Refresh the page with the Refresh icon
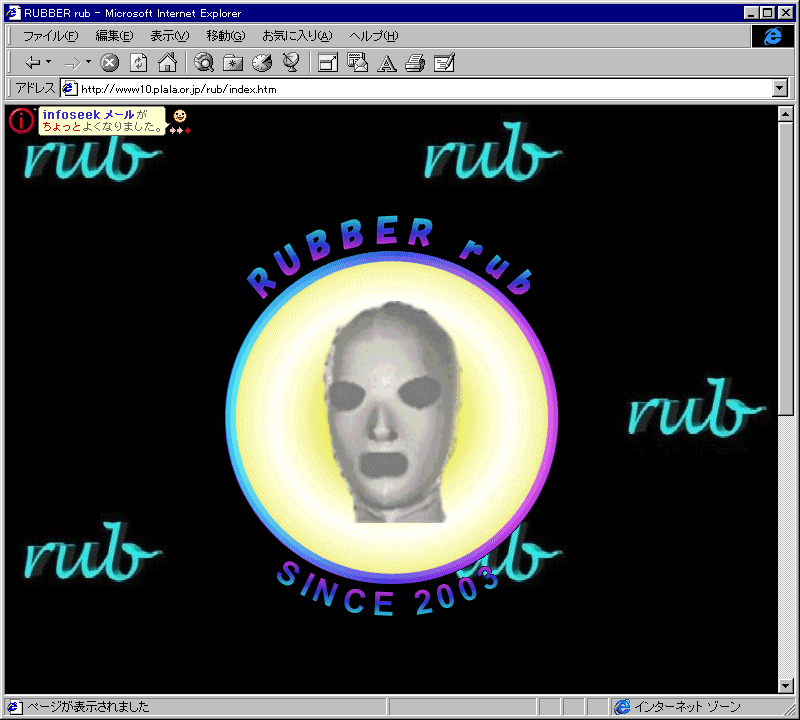This screenshot has width=800, height=720. [138, 63]
